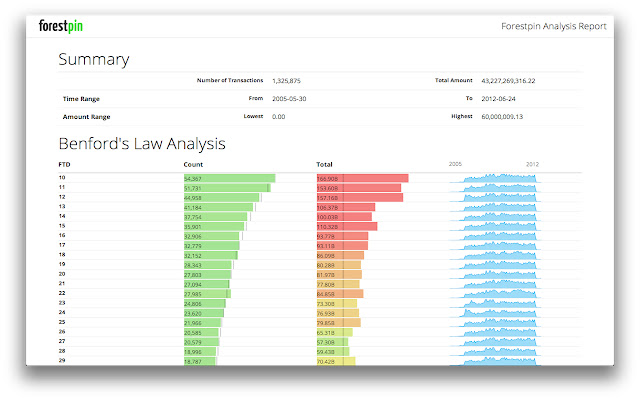
Task: Click the Amount Range row label
Action: pos(87,117)
